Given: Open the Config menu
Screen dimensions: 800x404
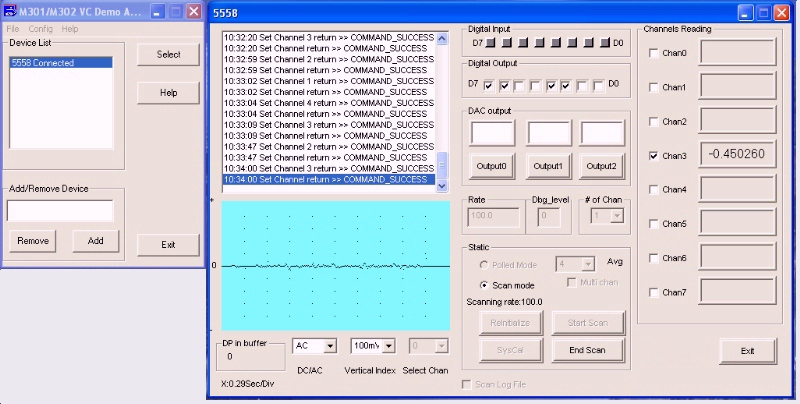Looking at the screenshot, I should (x=41, y=29).
